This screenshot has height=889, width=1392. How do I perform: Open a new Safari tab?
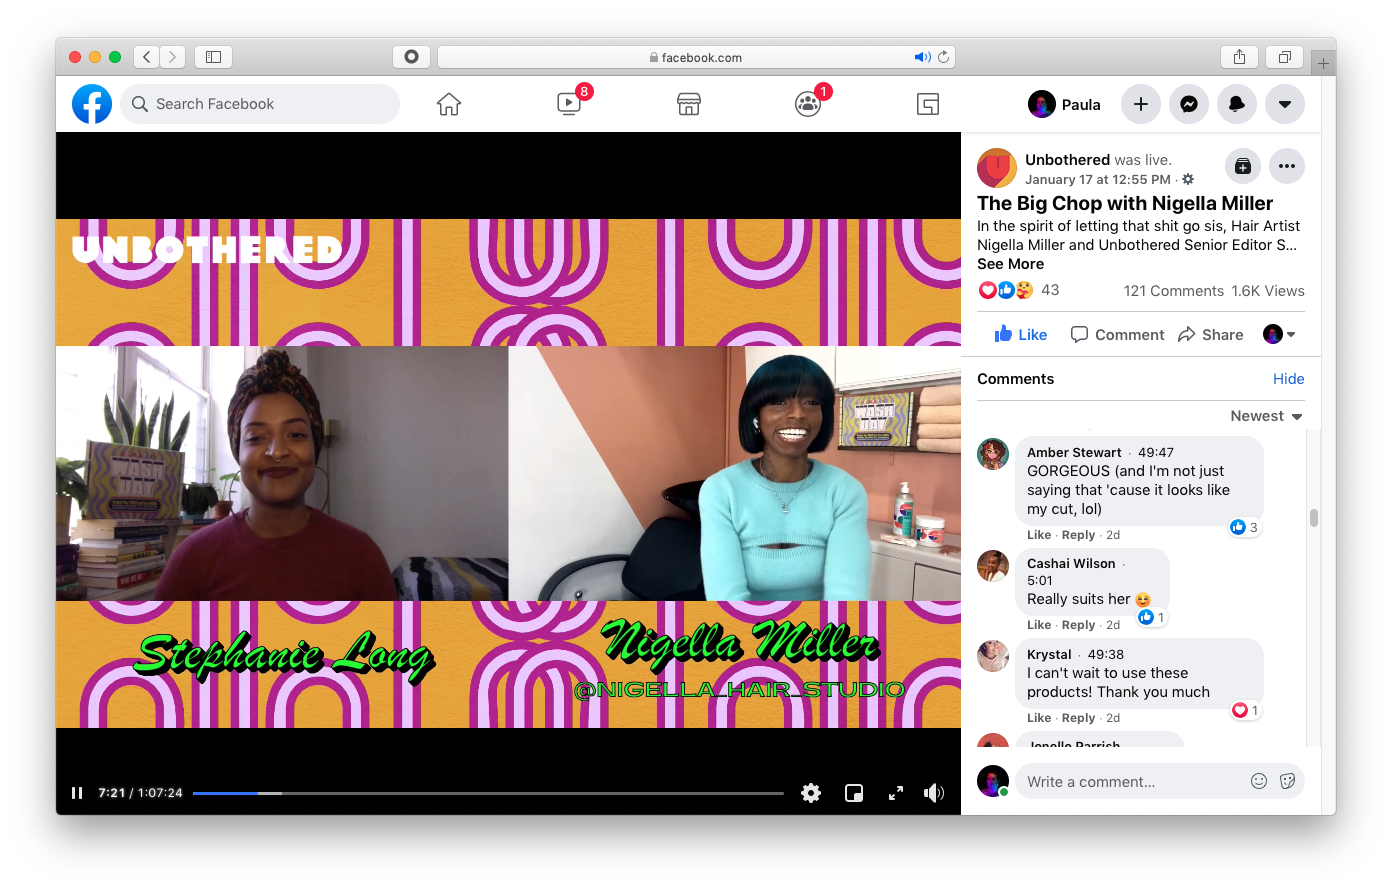click(1323, 63)
